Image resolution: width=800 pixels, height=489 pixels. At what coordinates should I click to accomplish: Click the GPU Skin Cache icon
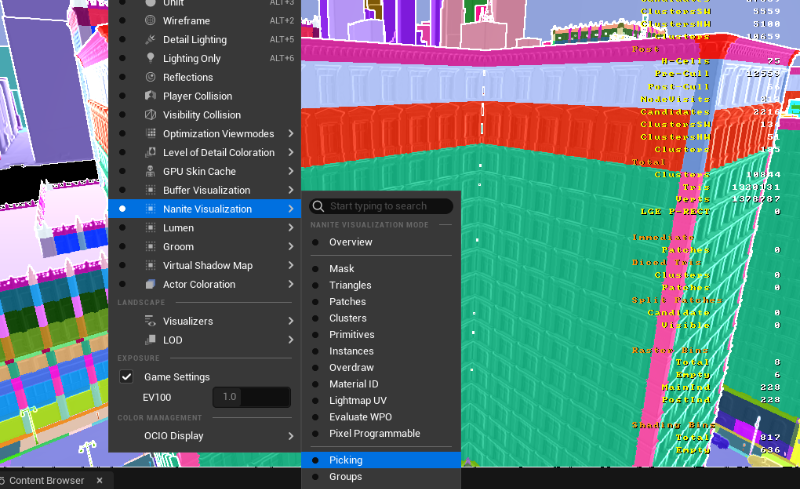(x=150, y=171)
